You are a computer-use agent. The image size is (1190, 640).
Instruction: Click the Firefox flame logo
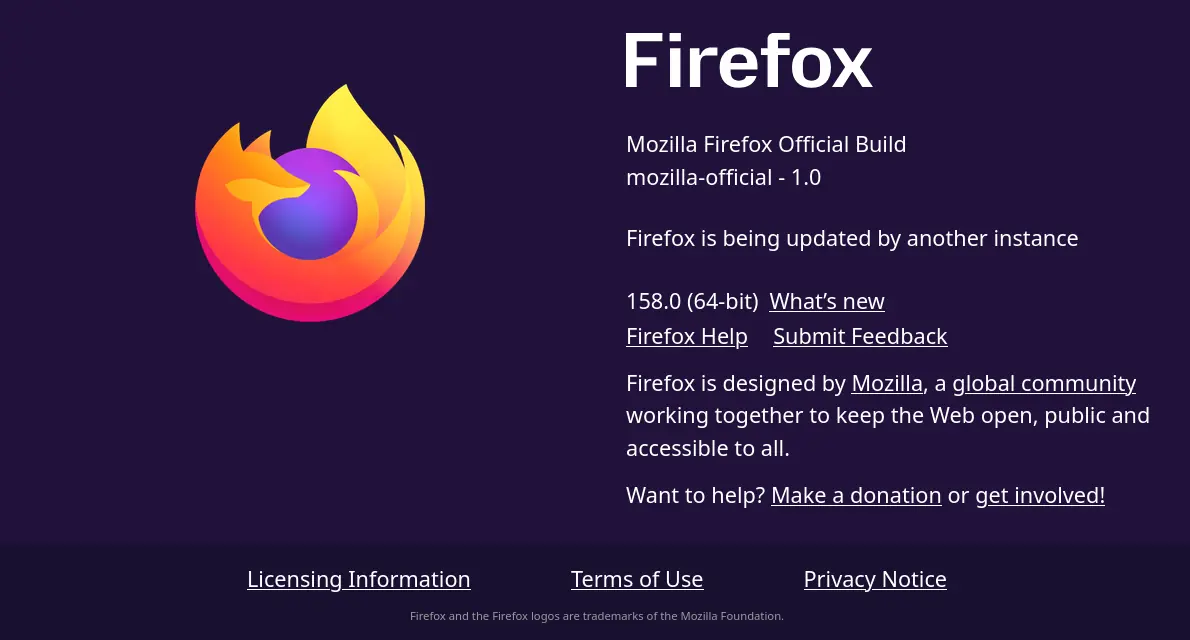pos(310,203)
